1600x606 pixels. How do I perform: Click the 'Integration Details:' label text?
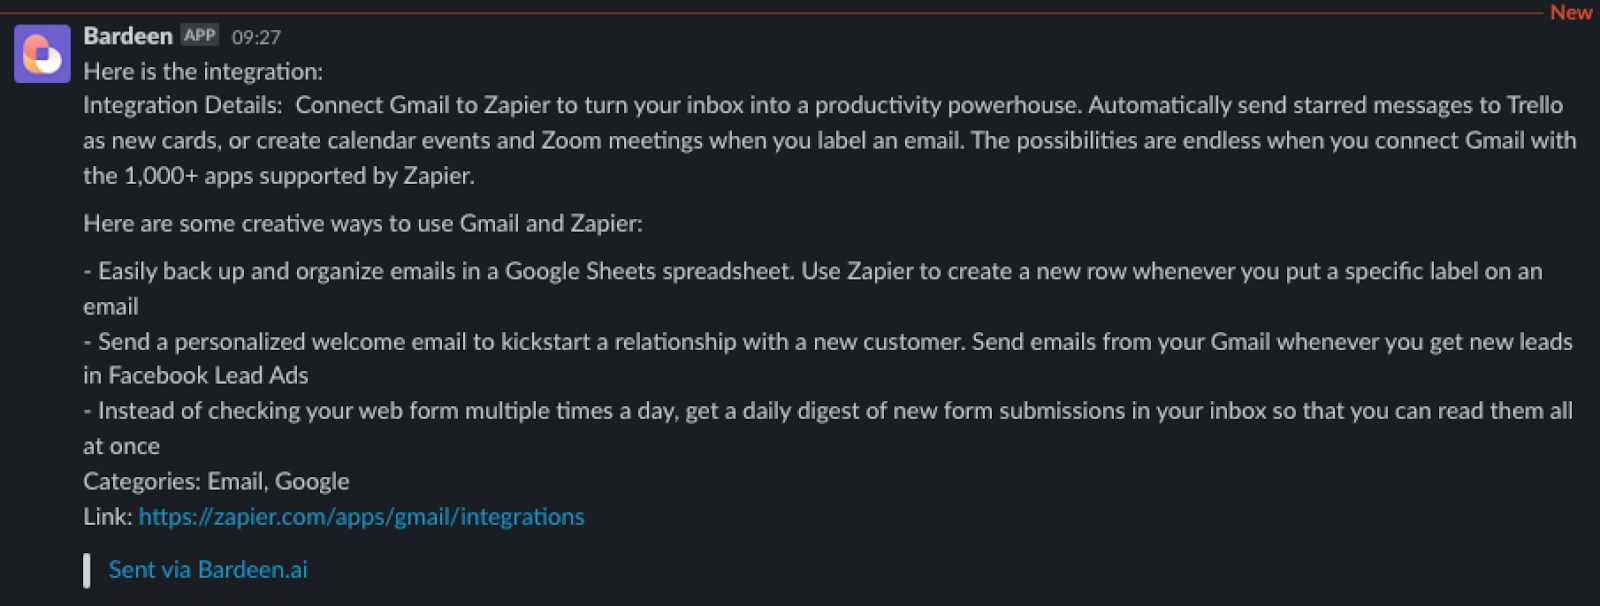(183, 106)
